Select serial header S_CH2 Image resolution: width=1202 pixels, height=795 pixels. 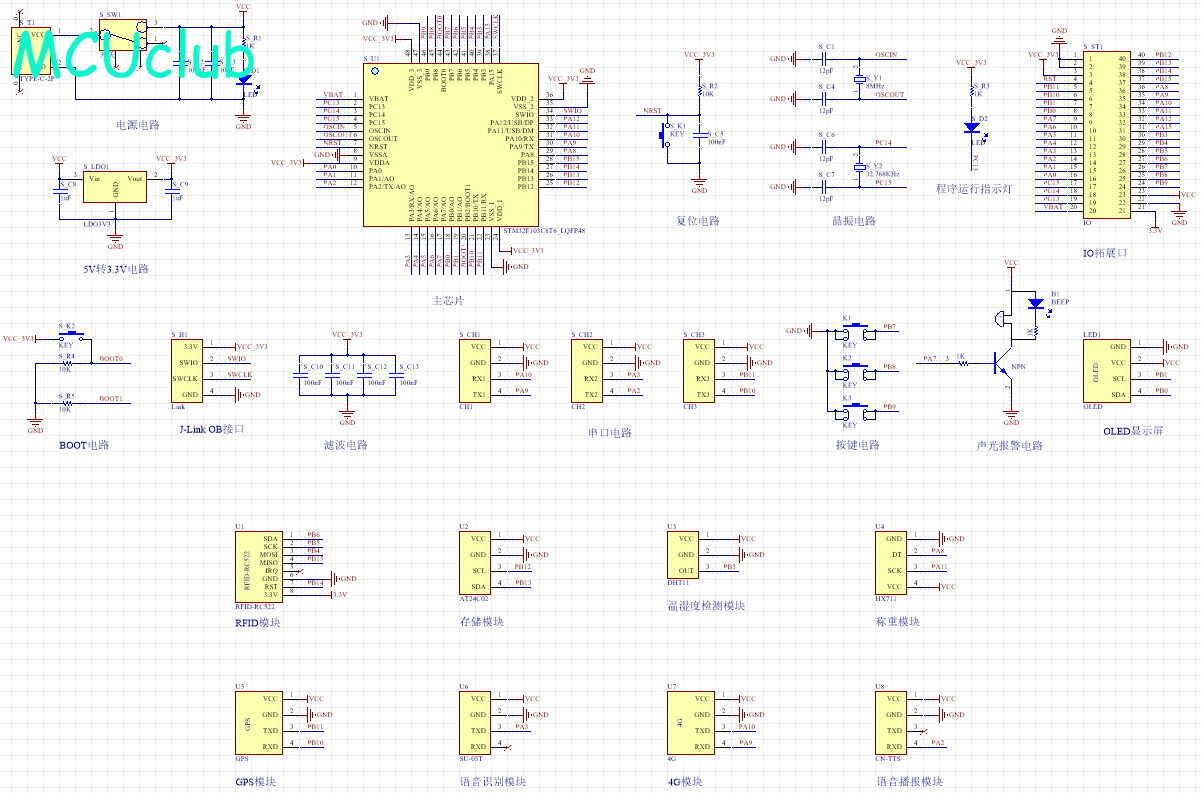pyautogui.click(x=589, y=371)
